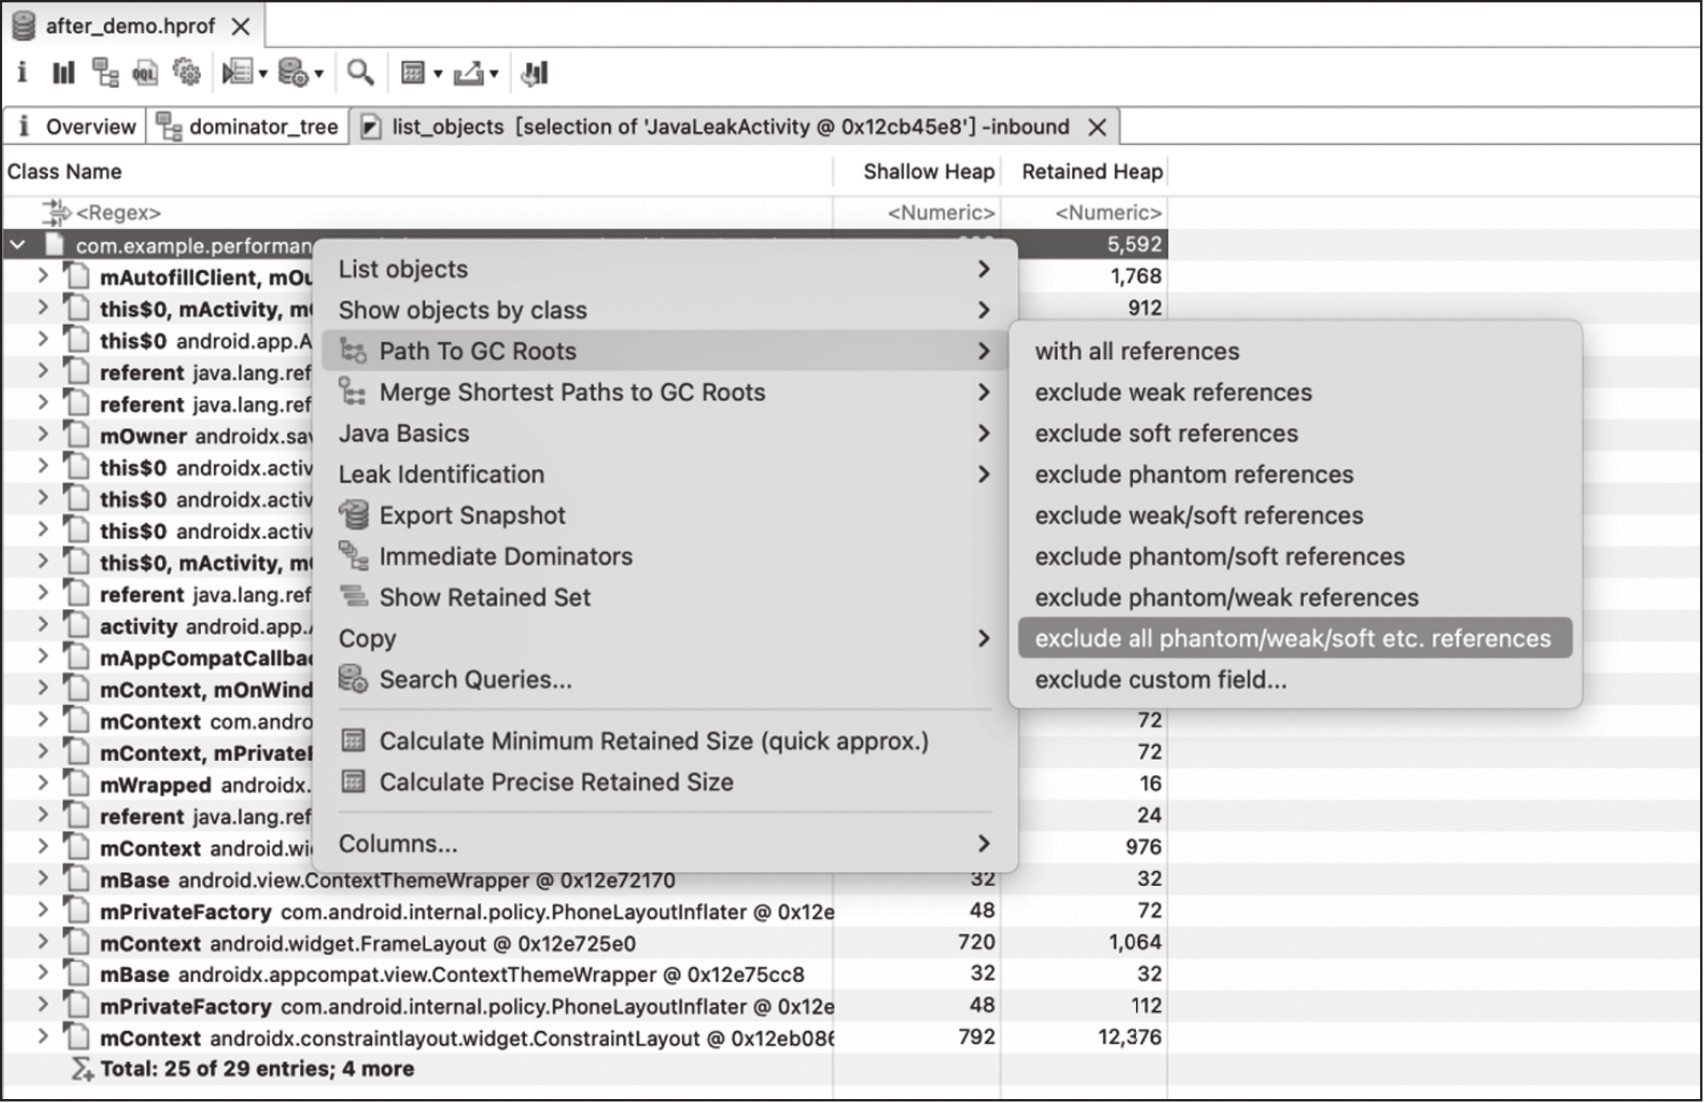Image resolution: width=1704 pixels, height=1103 pixels.
Task: Expand the activity android.app row
Action: point(43,625)
